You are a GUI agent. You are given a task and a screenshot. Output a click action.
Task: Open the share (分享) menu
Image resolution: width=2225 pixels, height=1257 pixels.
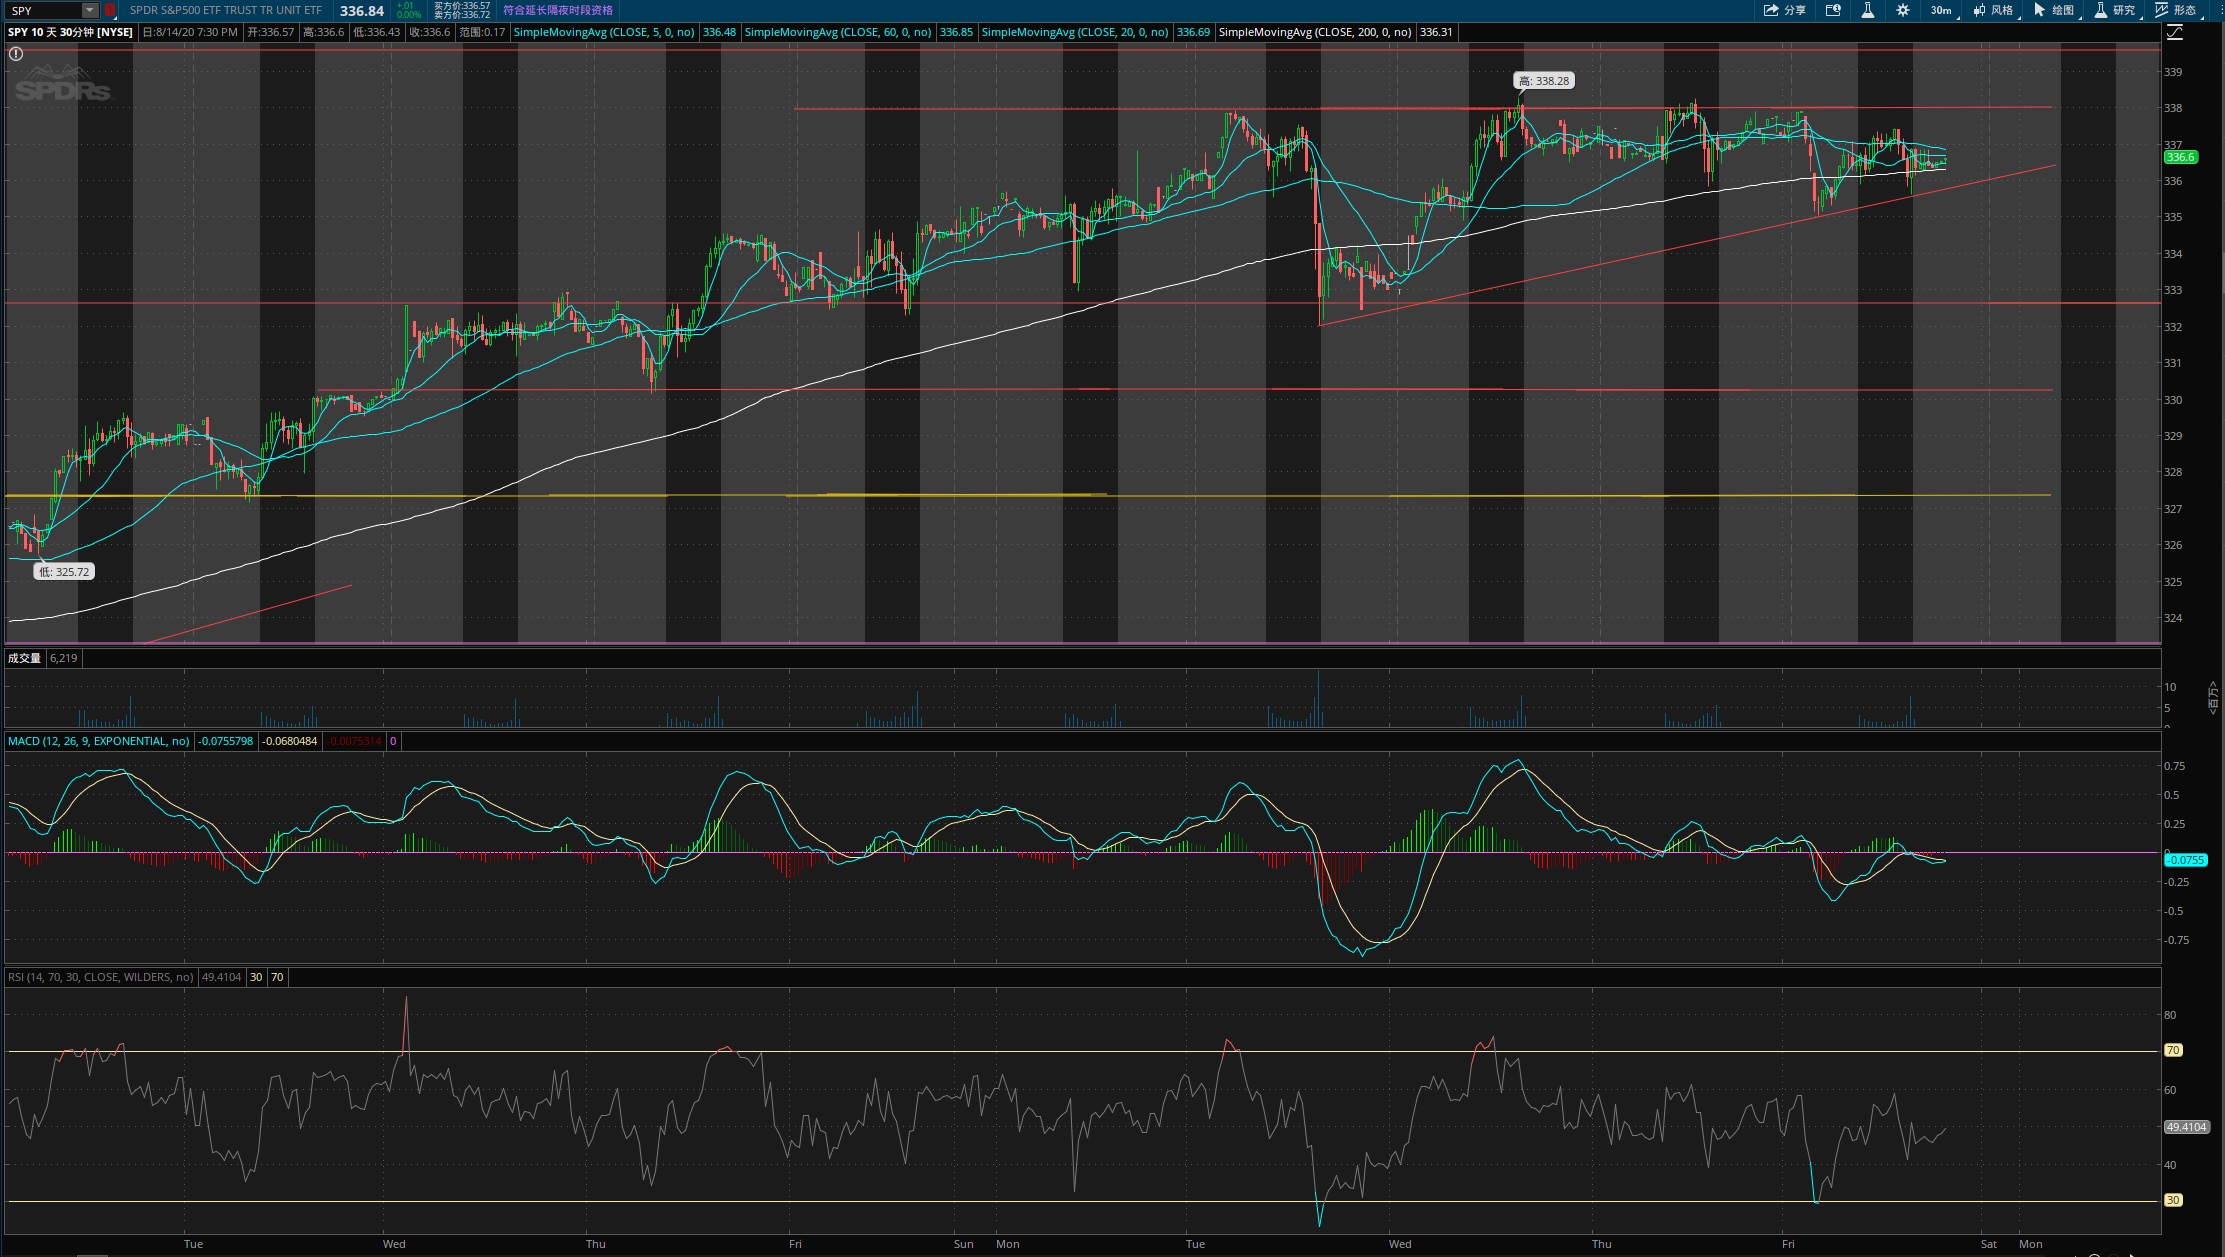1785,10
